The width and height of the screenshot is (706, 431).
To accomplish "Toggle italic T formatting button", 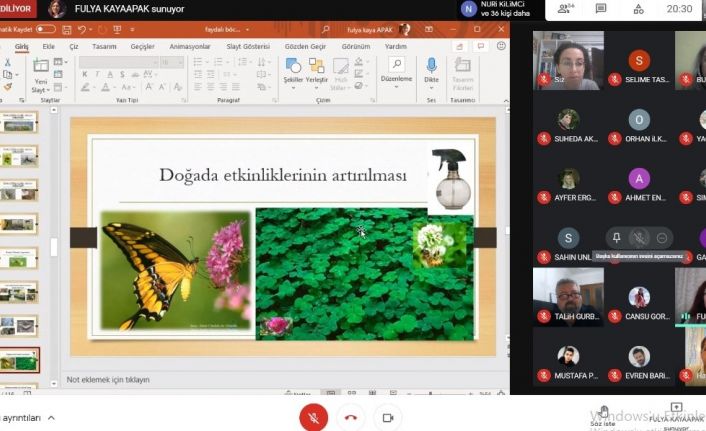I will [x=97, y=74].
